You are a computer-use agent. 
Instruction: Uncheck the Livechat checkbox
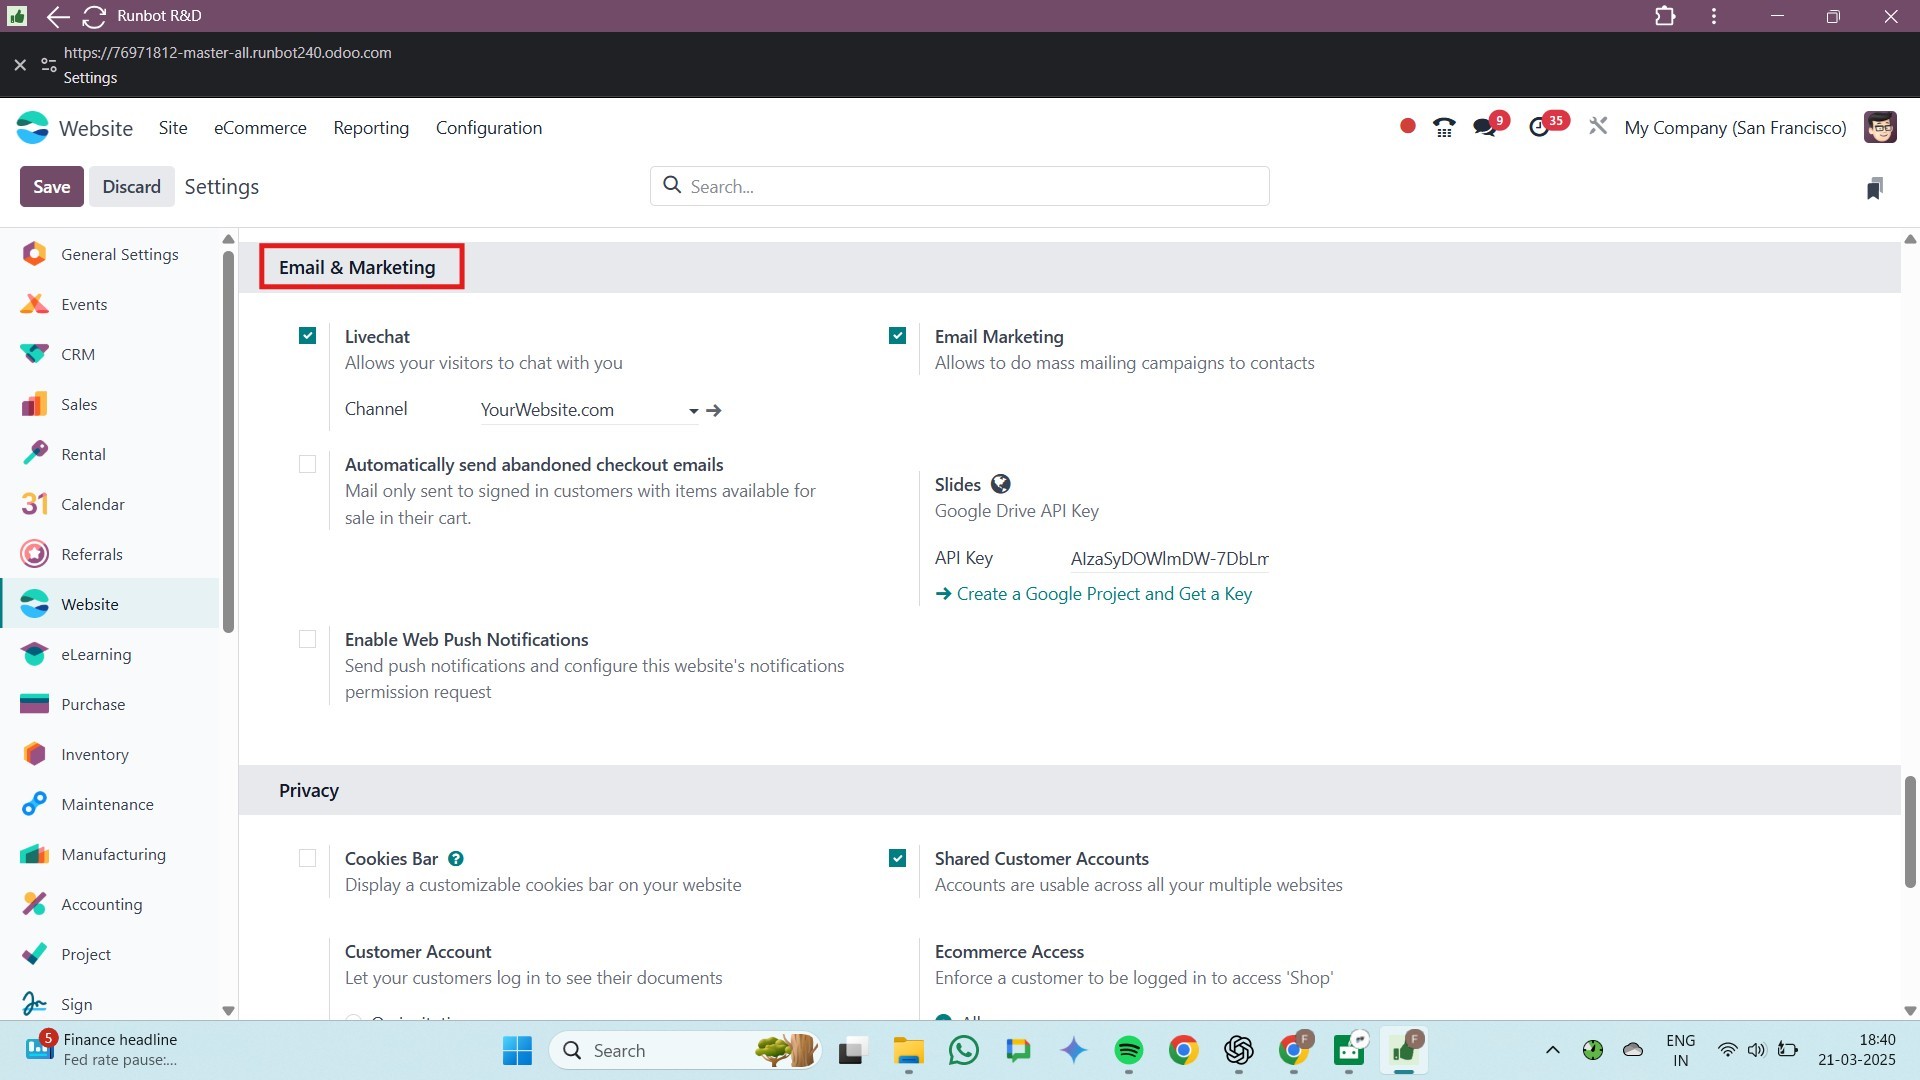(307, 336)
